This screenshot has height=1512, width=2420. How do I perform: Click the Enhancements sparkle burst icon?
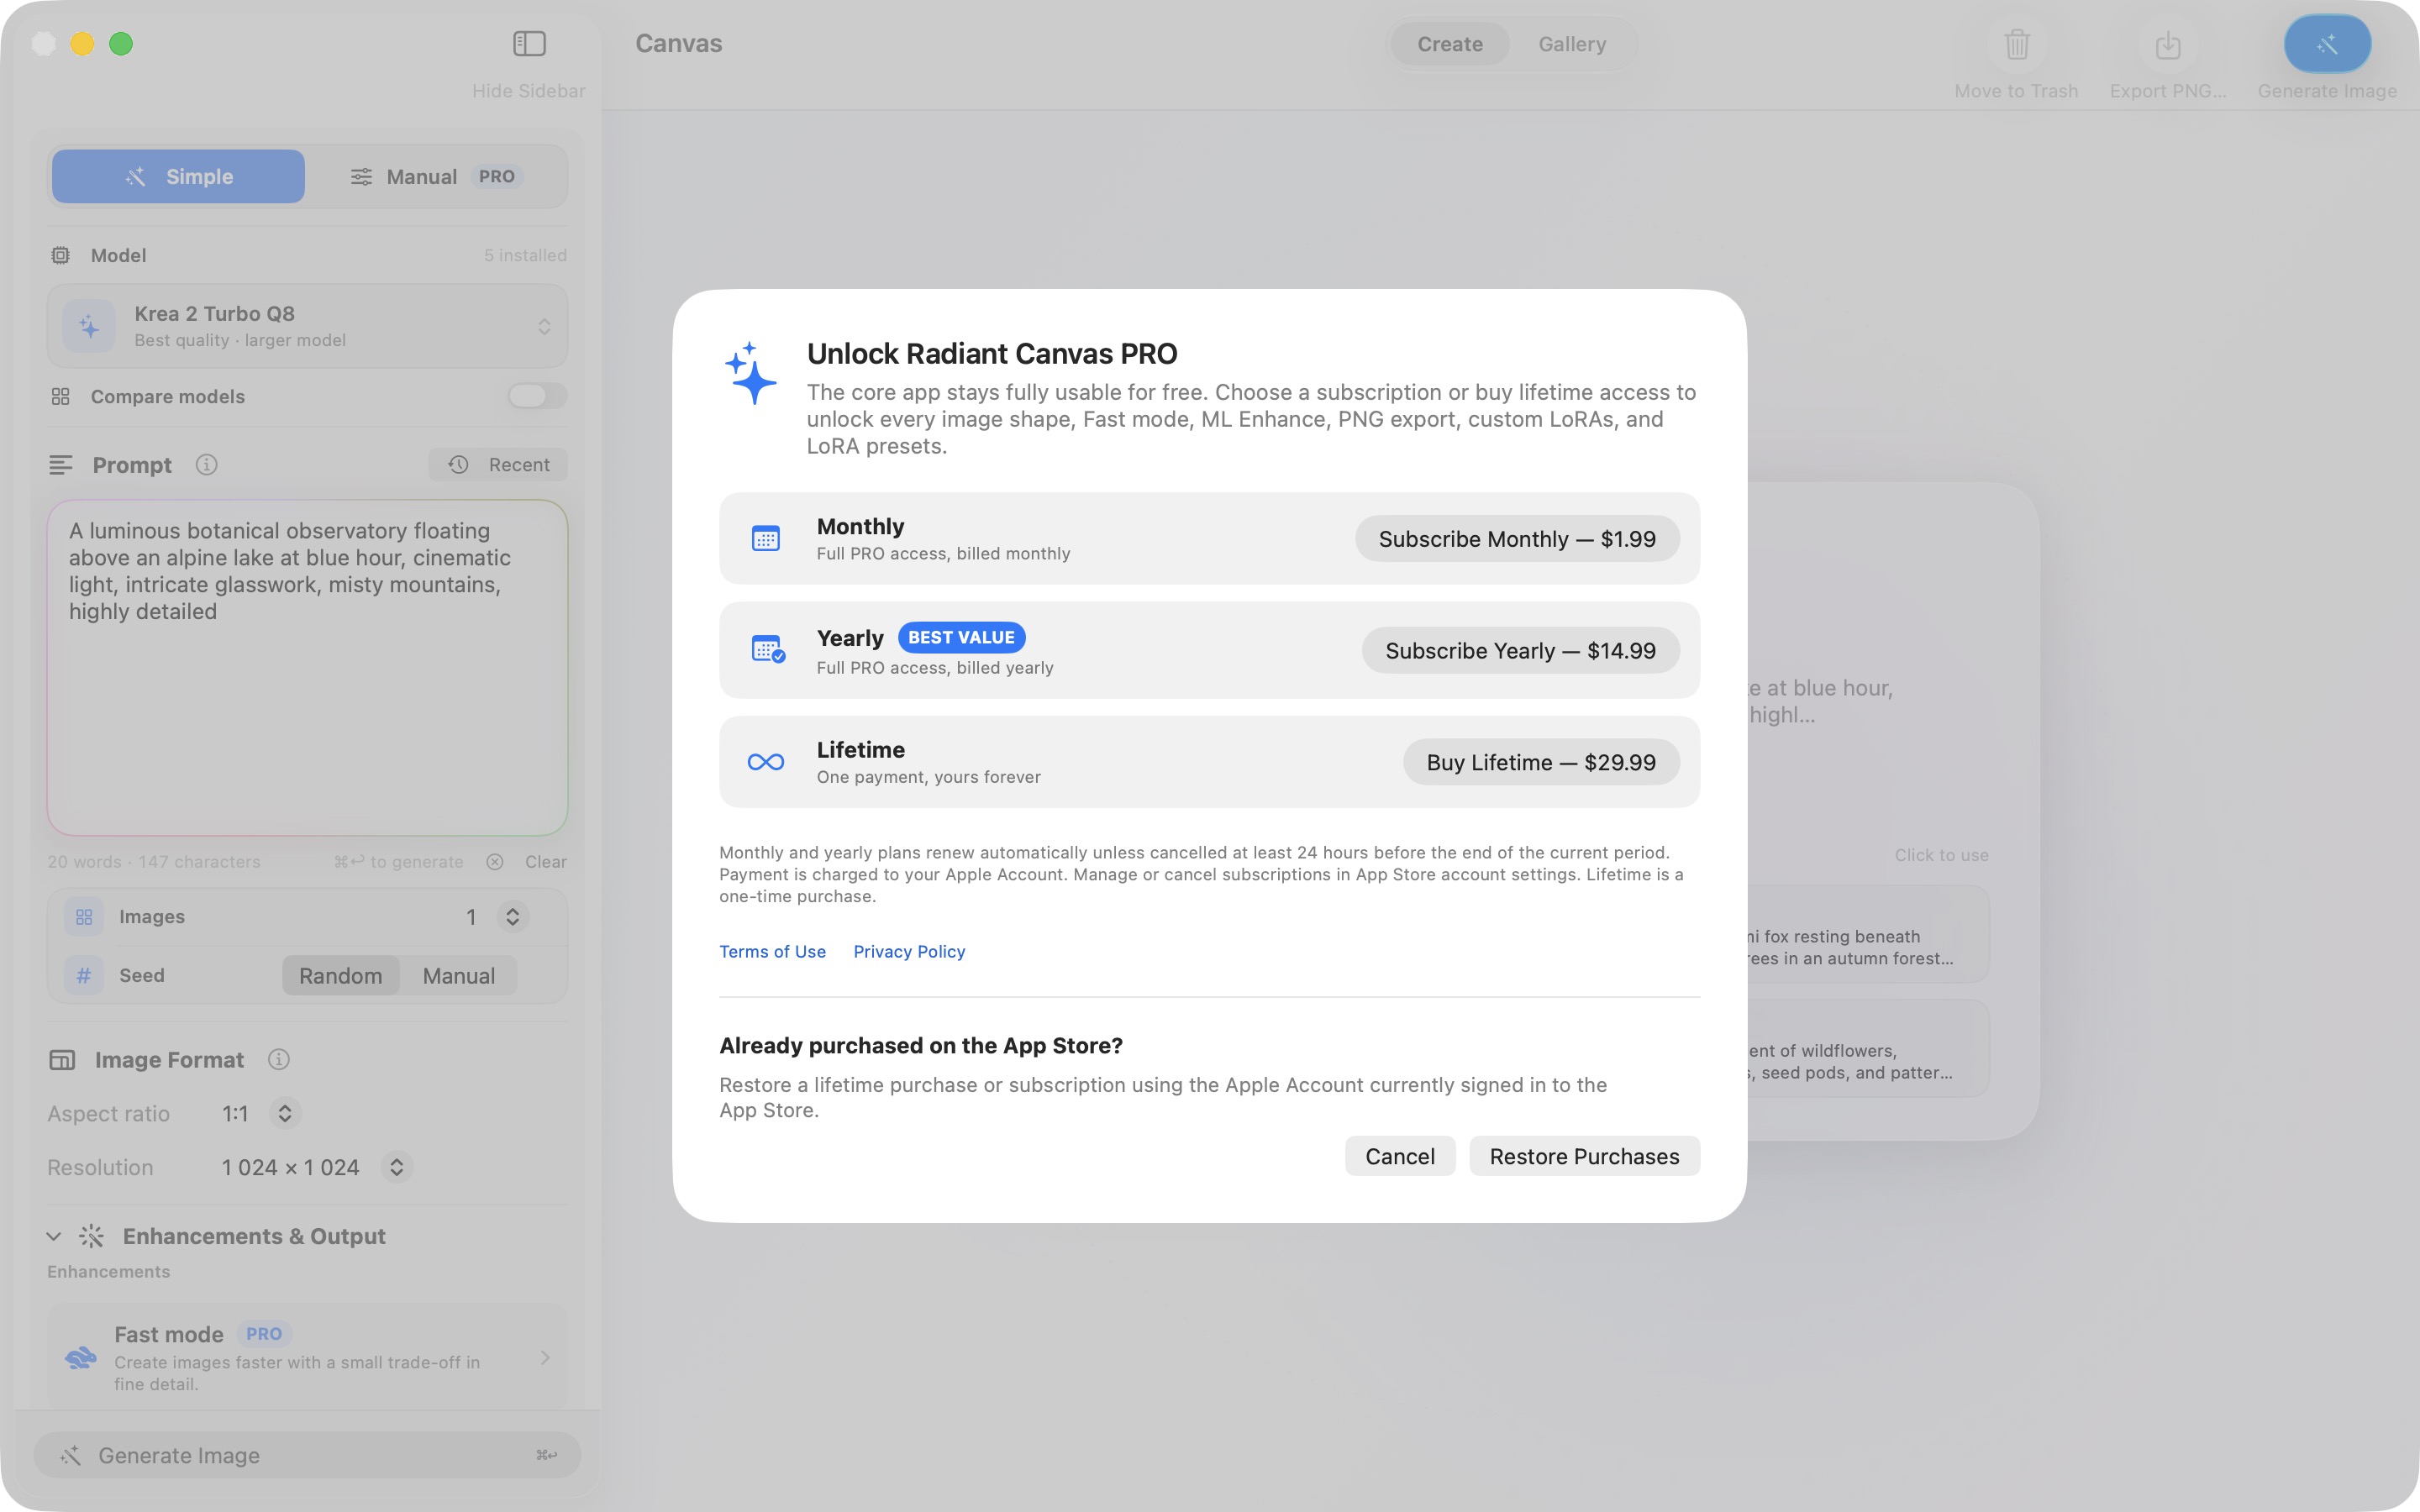pos(92,1236)
